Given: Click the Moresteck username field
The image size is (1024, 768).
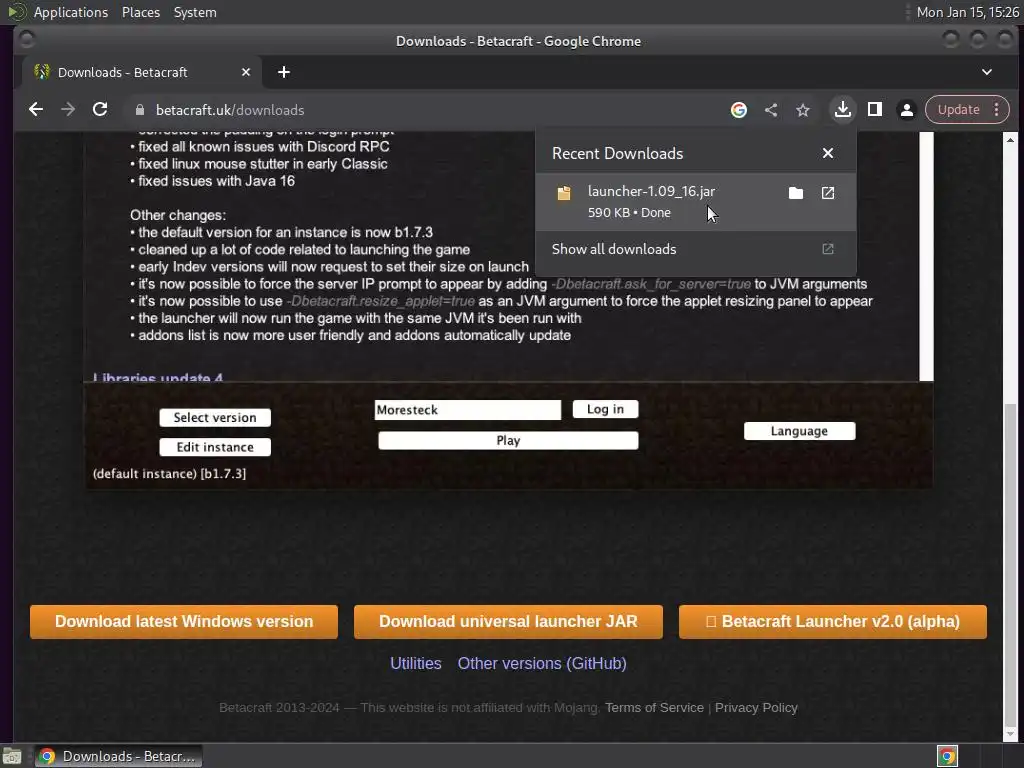Looking at the screenshot, I should (x=468, y=409).
